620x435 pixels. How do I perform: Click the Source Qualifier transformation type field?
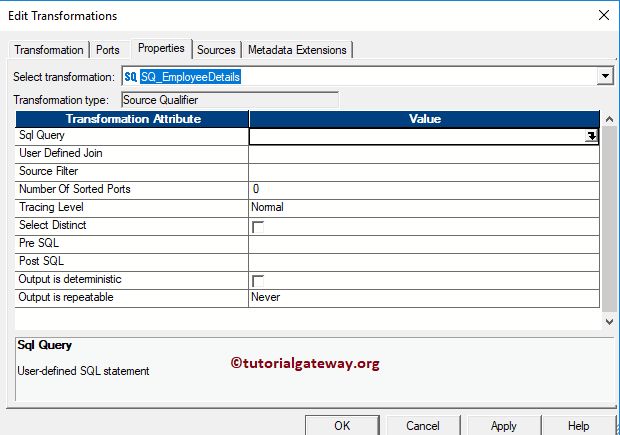230,100
